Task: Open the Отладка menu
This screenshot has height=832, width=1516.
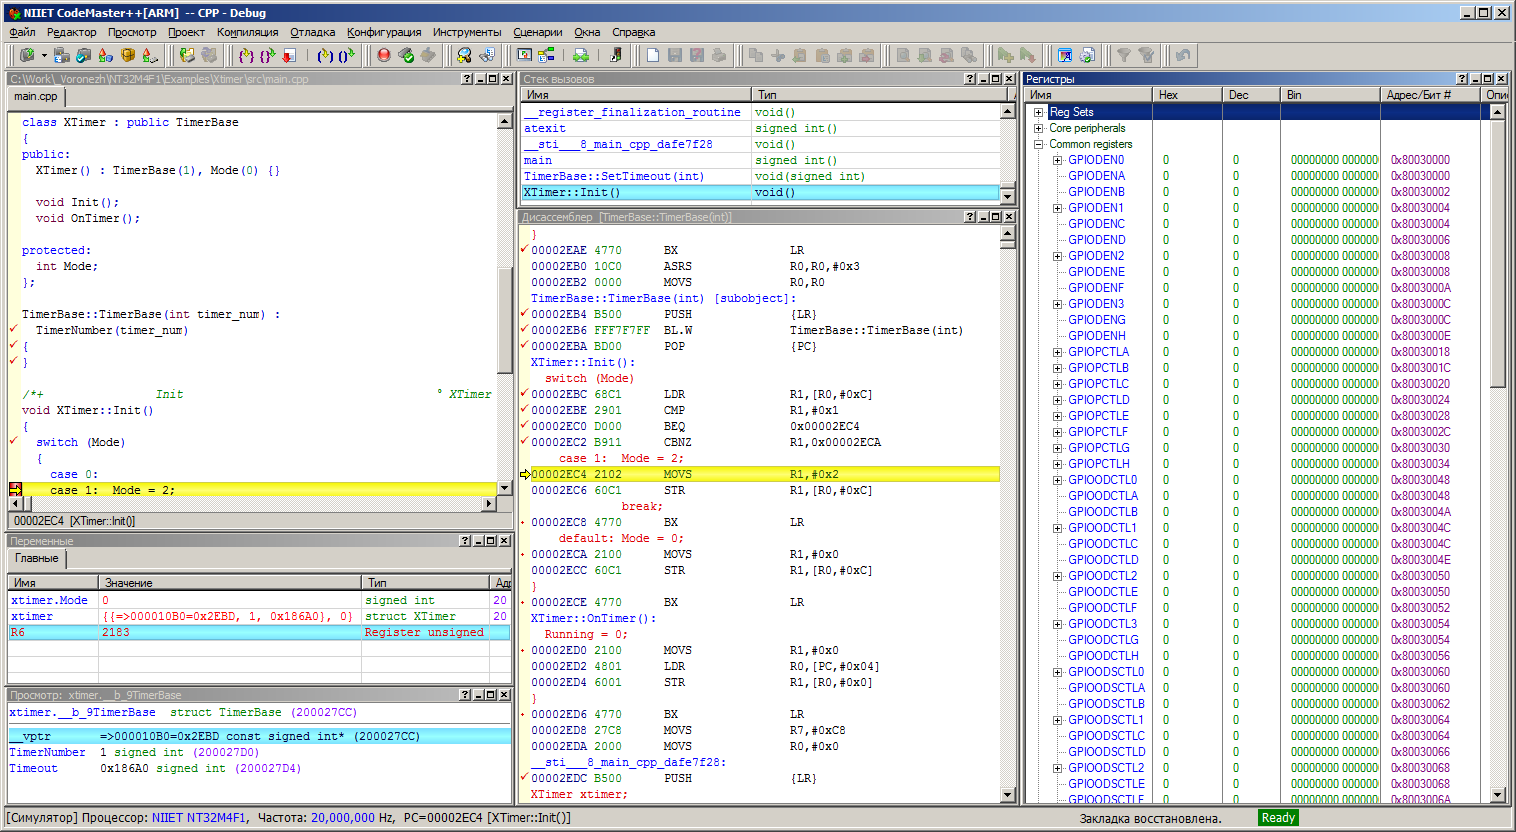Action: point(312,32)
